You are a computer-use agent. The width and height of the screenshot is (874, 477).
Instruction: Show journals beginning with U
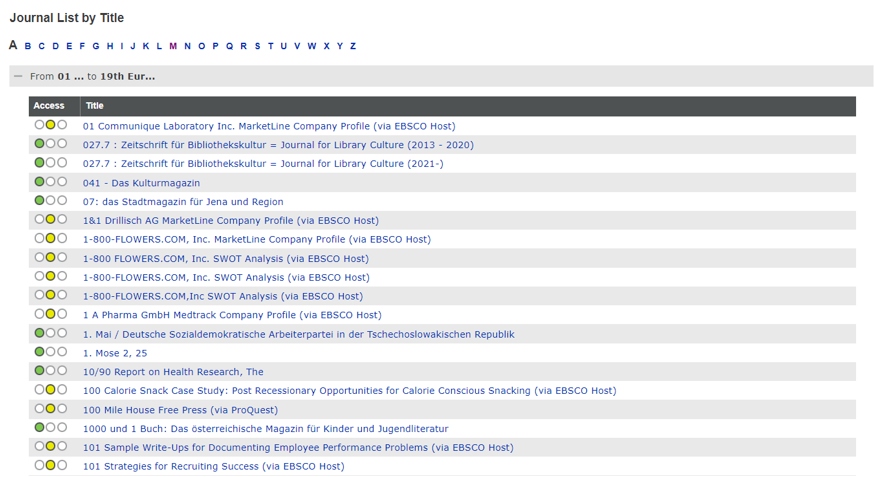coord(284,46)
